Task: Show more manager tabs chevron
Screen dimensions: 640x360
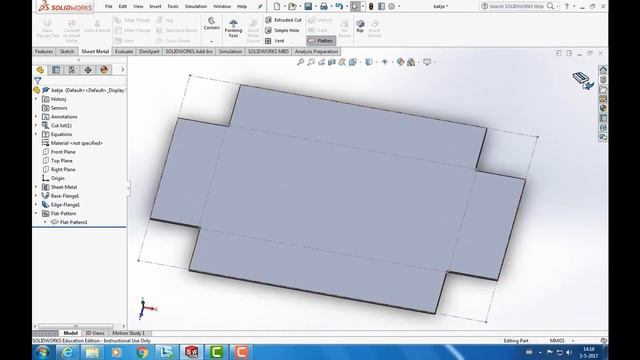Action: 122,70
